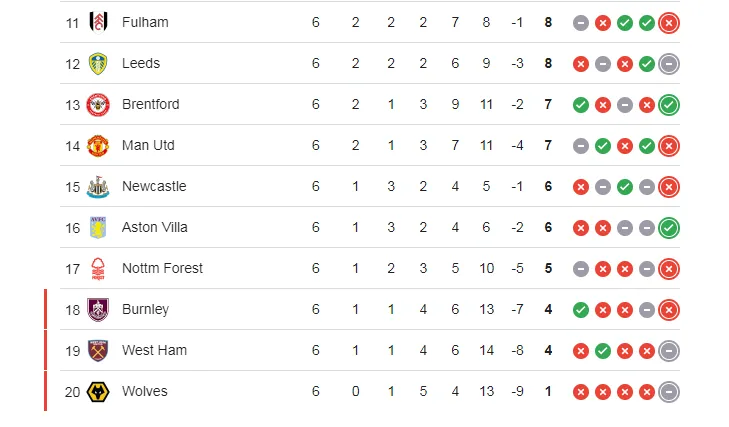Open Fulham's most recent loss result
This screenshot has width=729, height=427.
coord(669,22)
